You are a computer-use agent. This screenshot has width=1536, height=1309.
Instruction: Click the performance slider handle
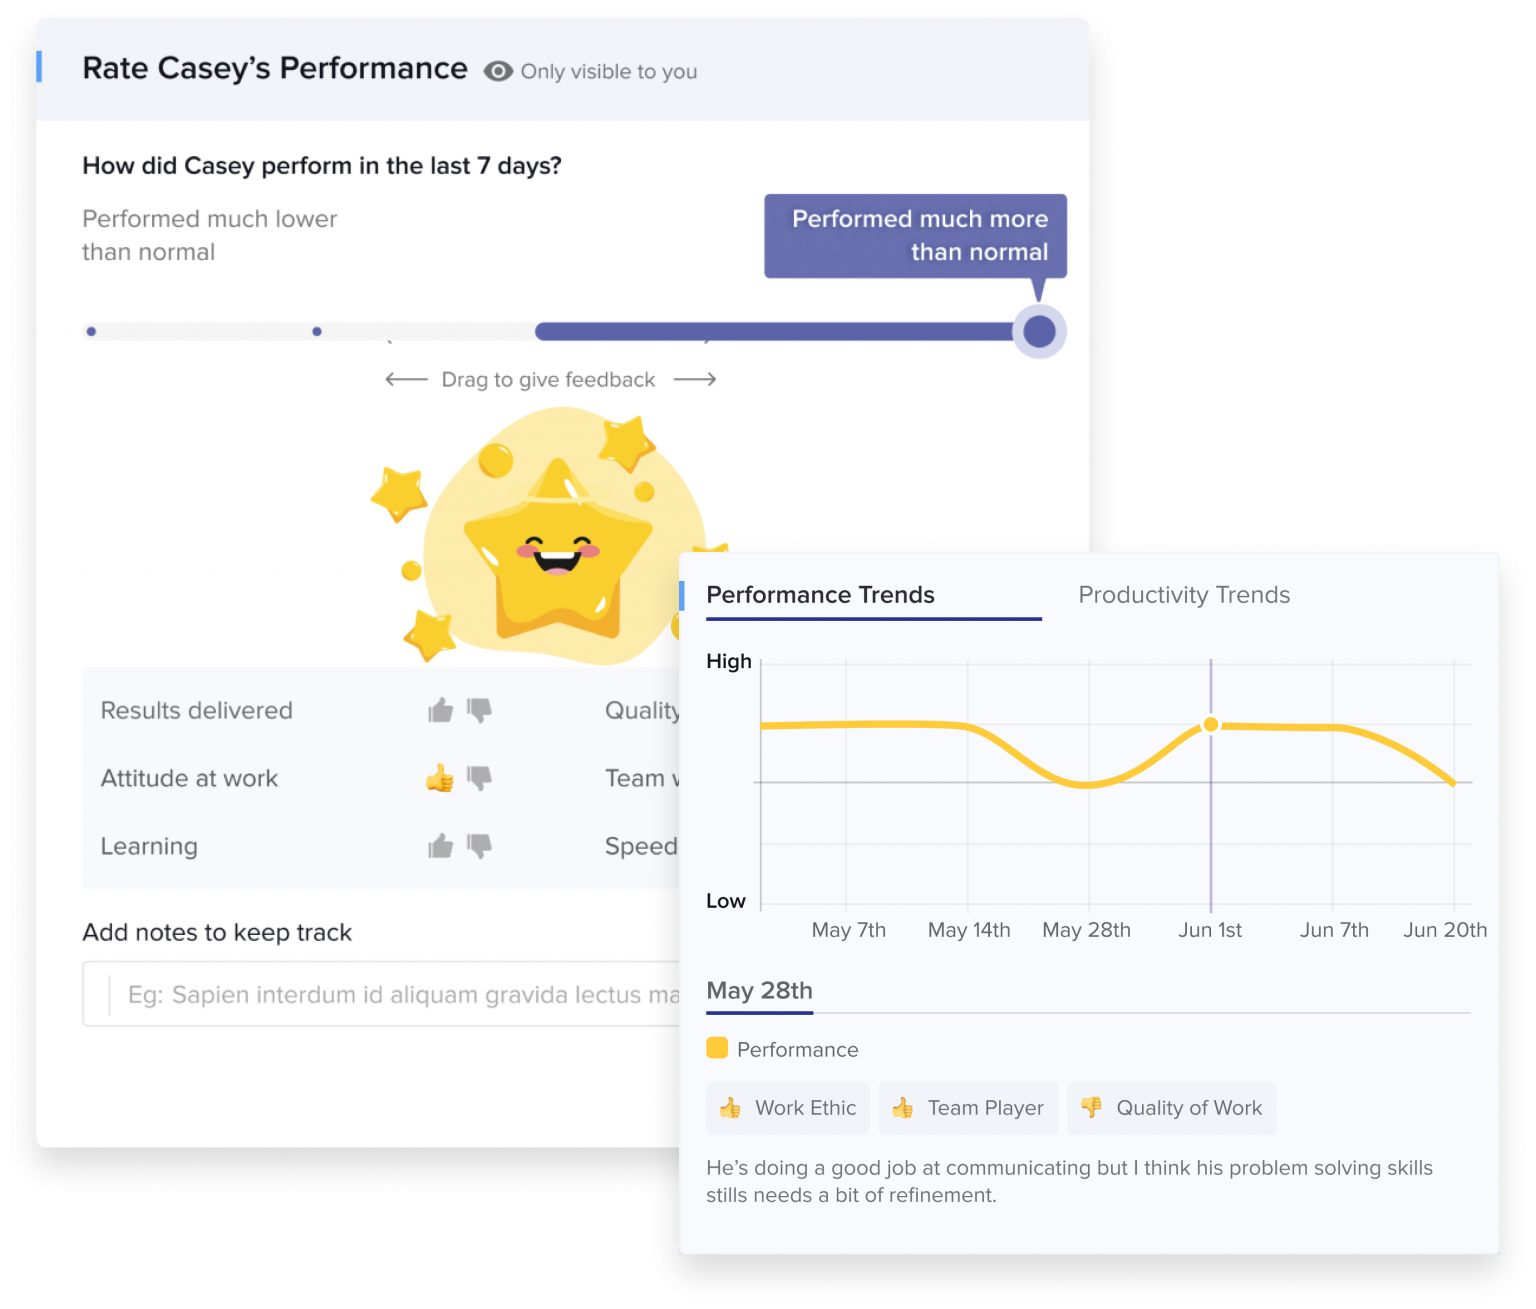click(1039, 331)
